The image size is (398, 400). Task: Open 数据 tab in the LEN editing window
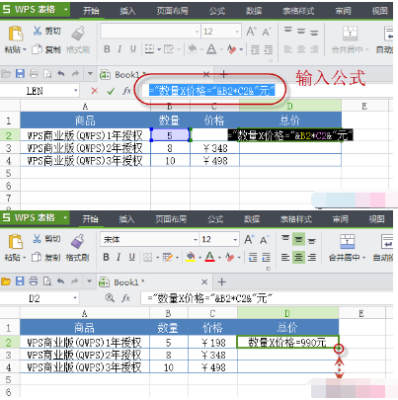coord(254,11)
